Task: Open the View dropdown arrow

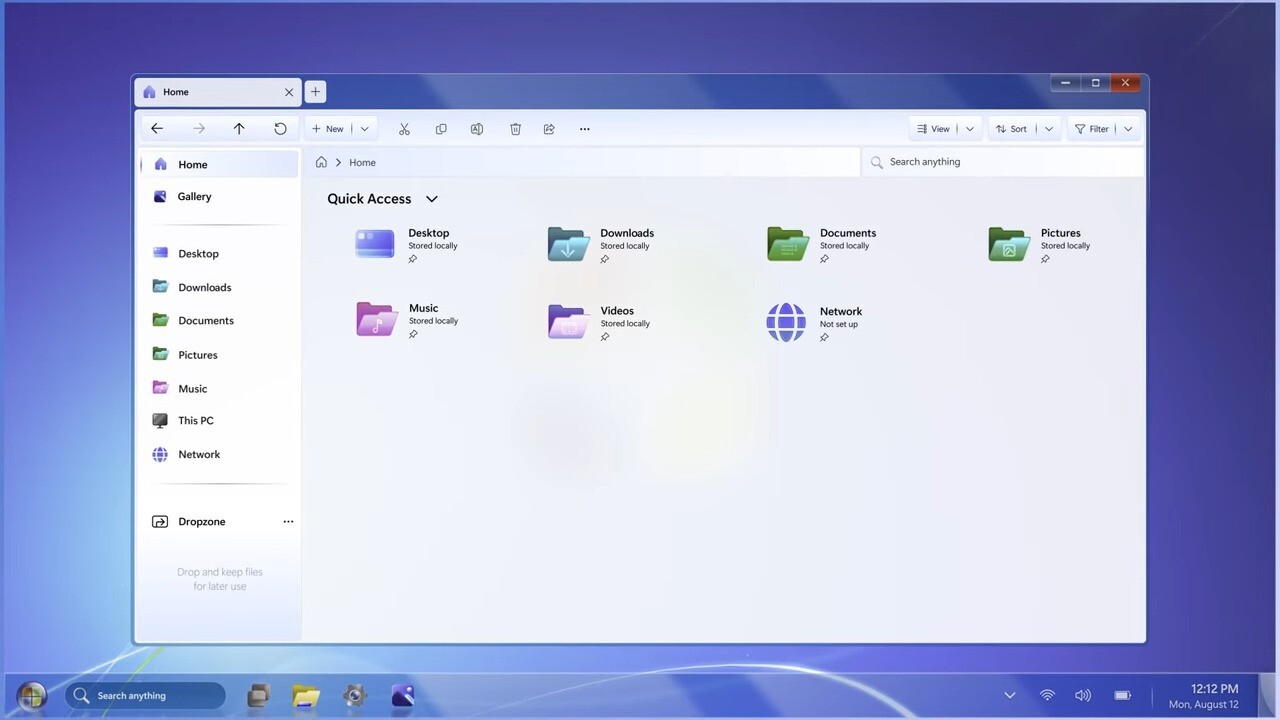Action: coord(969,129)
